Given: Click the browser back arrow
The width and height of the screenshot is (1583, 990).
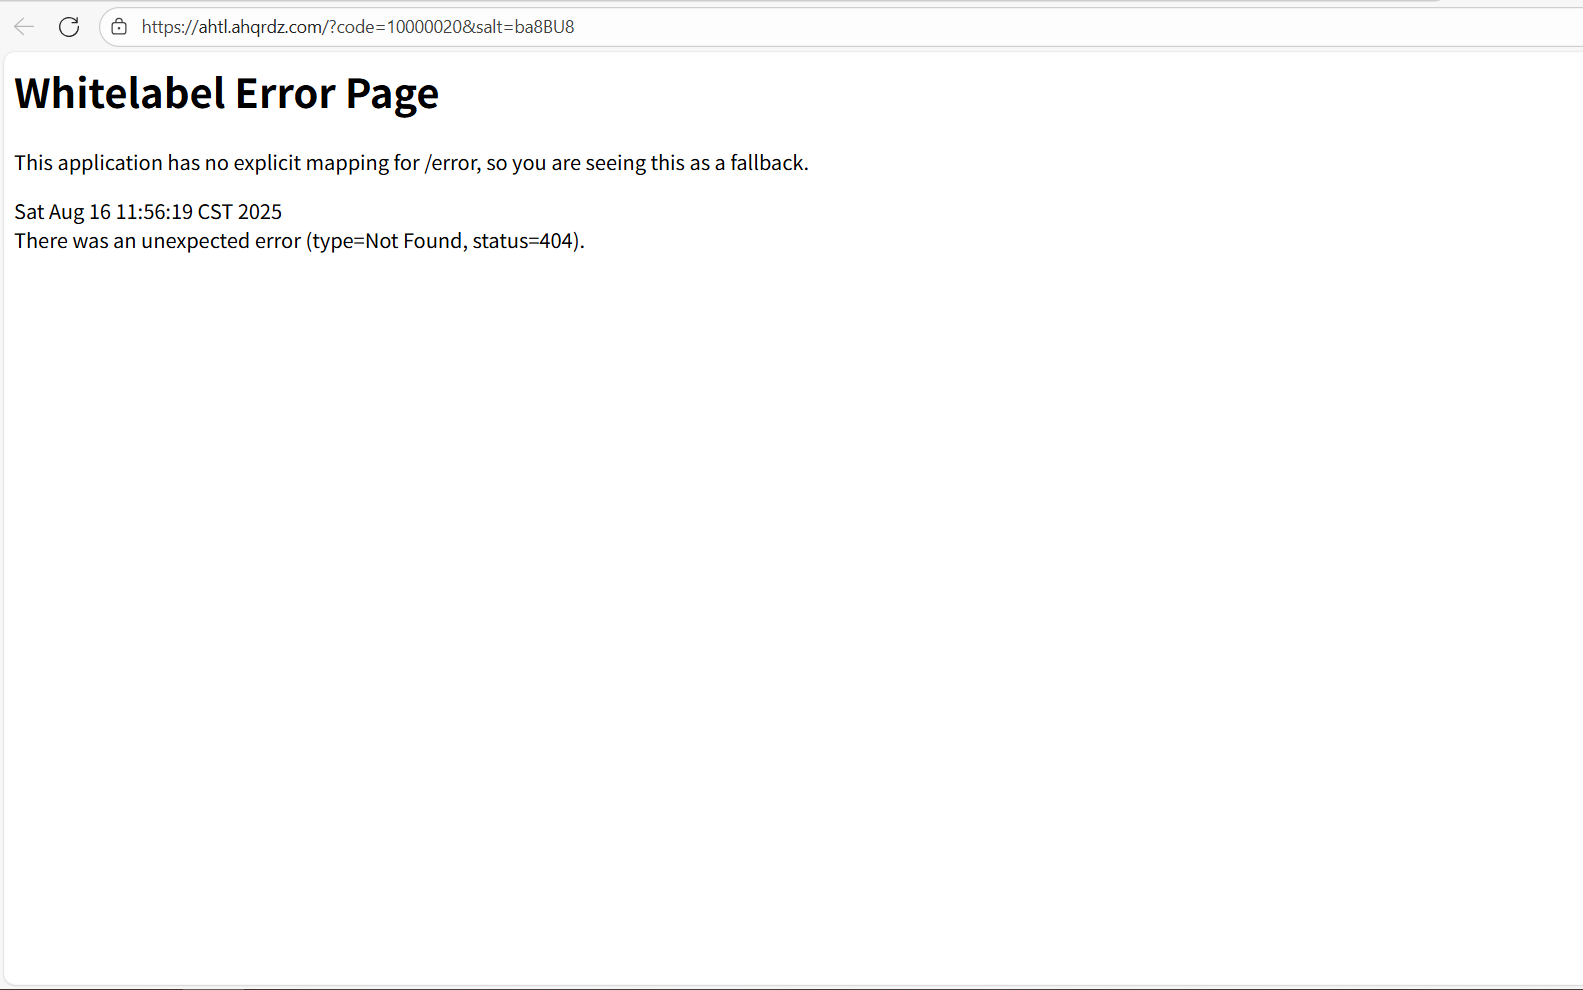Looking at the screenshot, I should [x=24, y=27].
